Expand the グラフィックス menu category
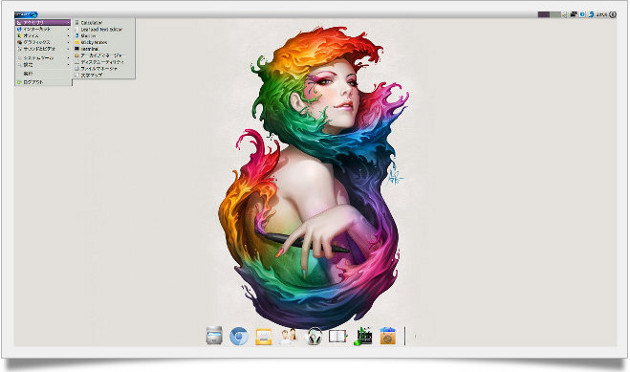This screenshot has height=372, width=630. pyautogui.click(x=43, y=42)
